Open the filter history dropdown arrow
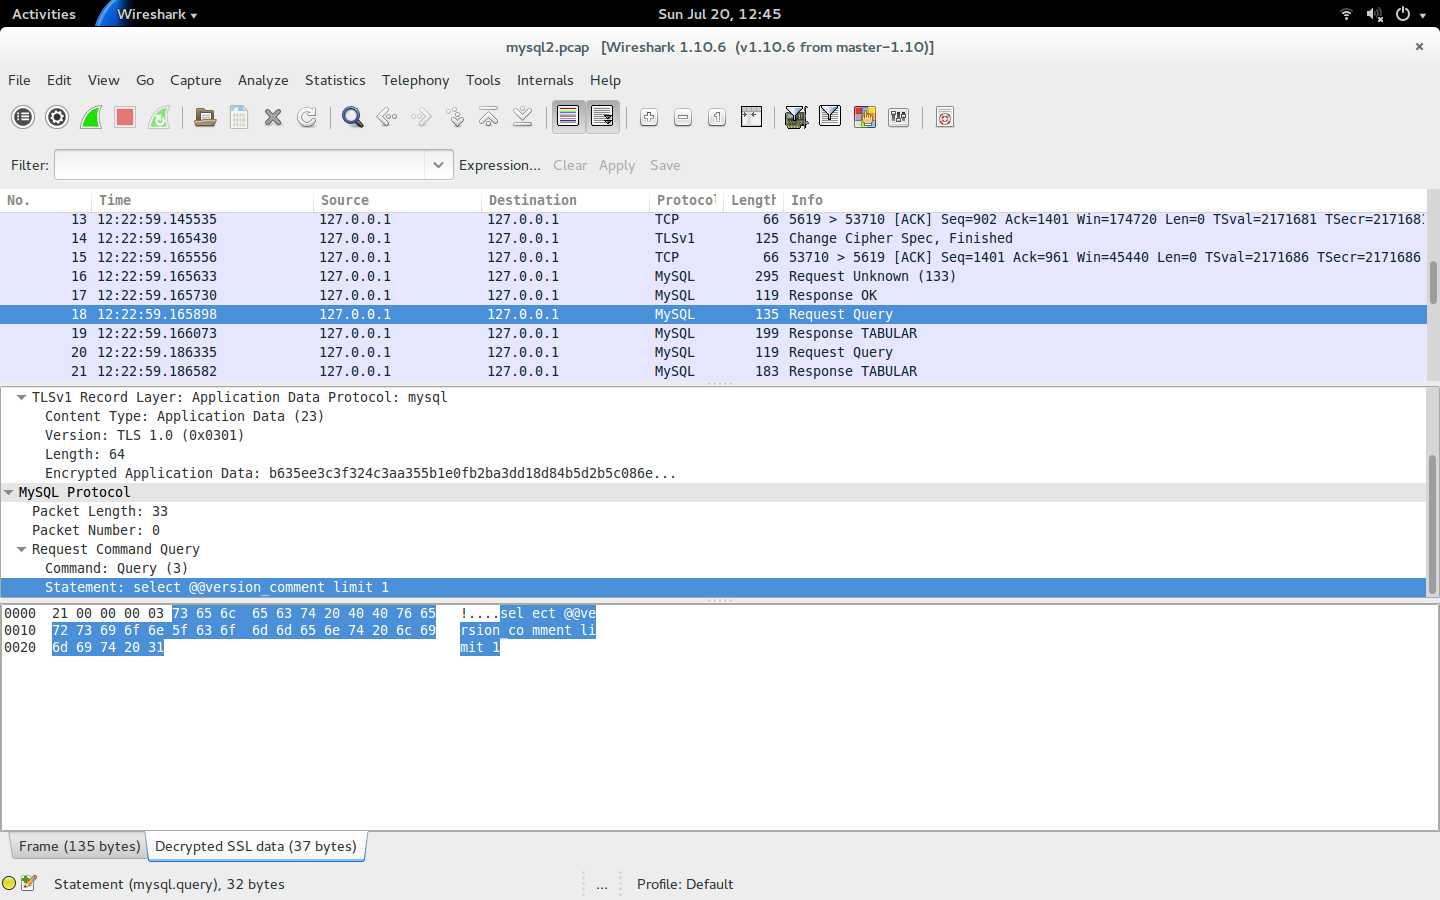Viewport: 1440px width, 900px height. click(x=438, y=165)
